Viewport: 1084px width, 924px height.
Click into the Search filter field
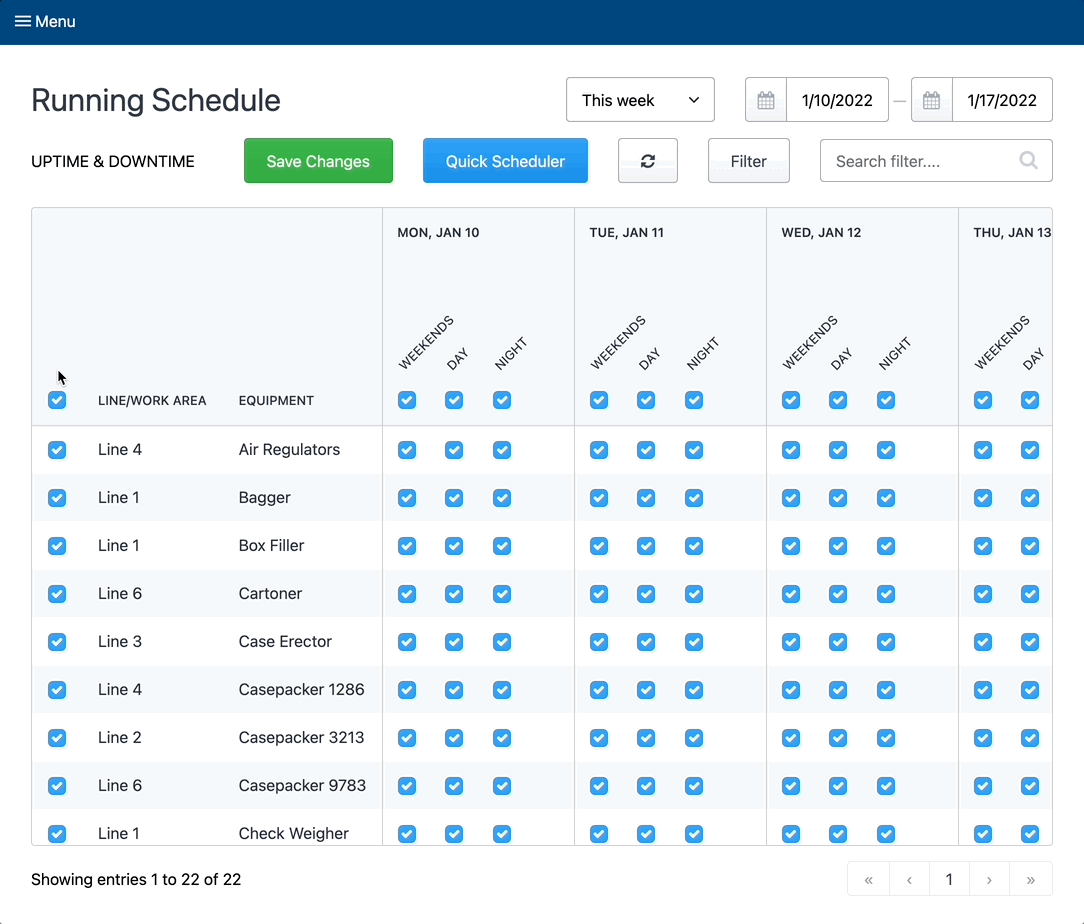(x=920, y=161)
